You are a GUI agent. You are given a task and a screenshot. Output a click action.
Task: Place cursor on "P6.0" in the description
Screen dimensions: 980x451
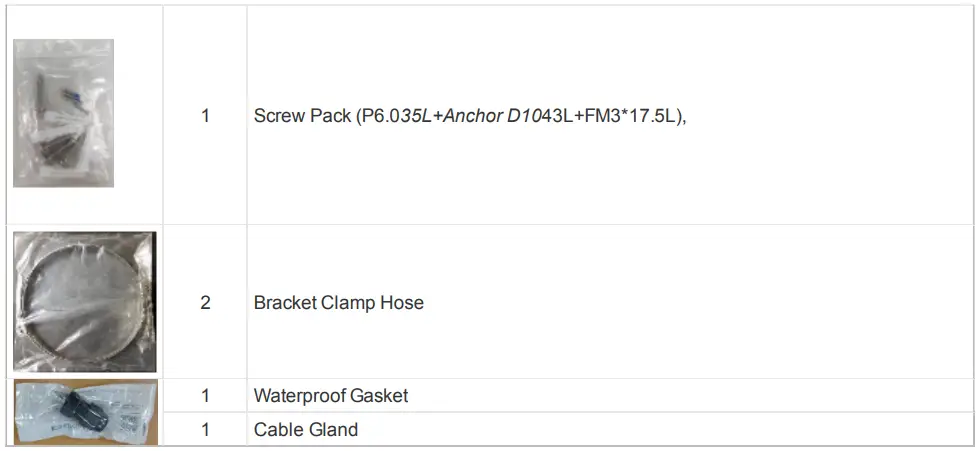374,116
